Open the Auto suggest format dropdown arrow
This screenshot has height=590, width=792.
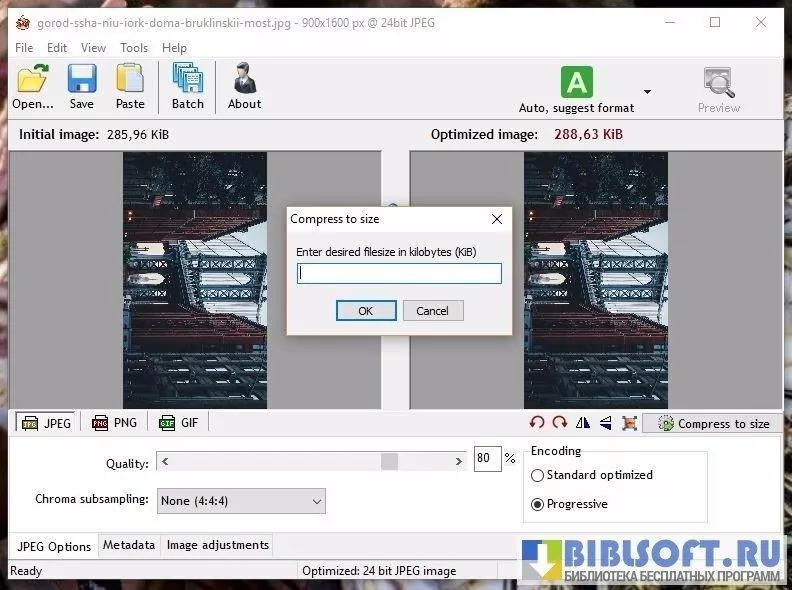647,92
